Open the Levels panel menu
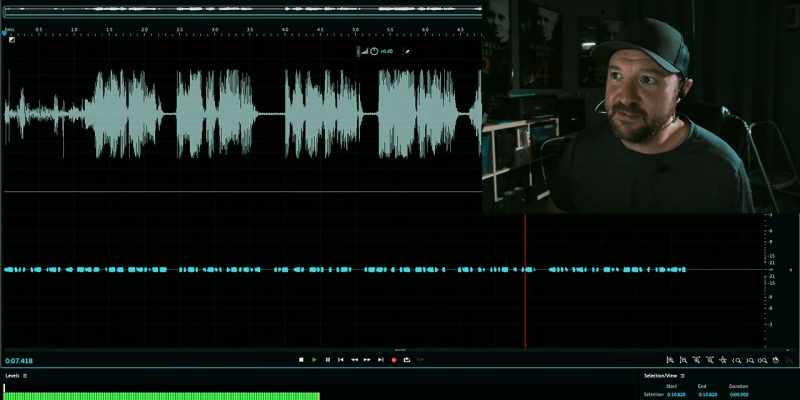The image size is (800, 400). tap(25, 376)
